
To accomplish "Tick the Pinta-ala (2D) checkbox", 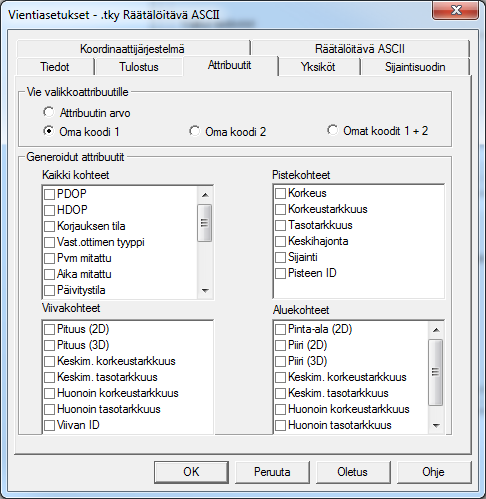I will pos(280,329).
